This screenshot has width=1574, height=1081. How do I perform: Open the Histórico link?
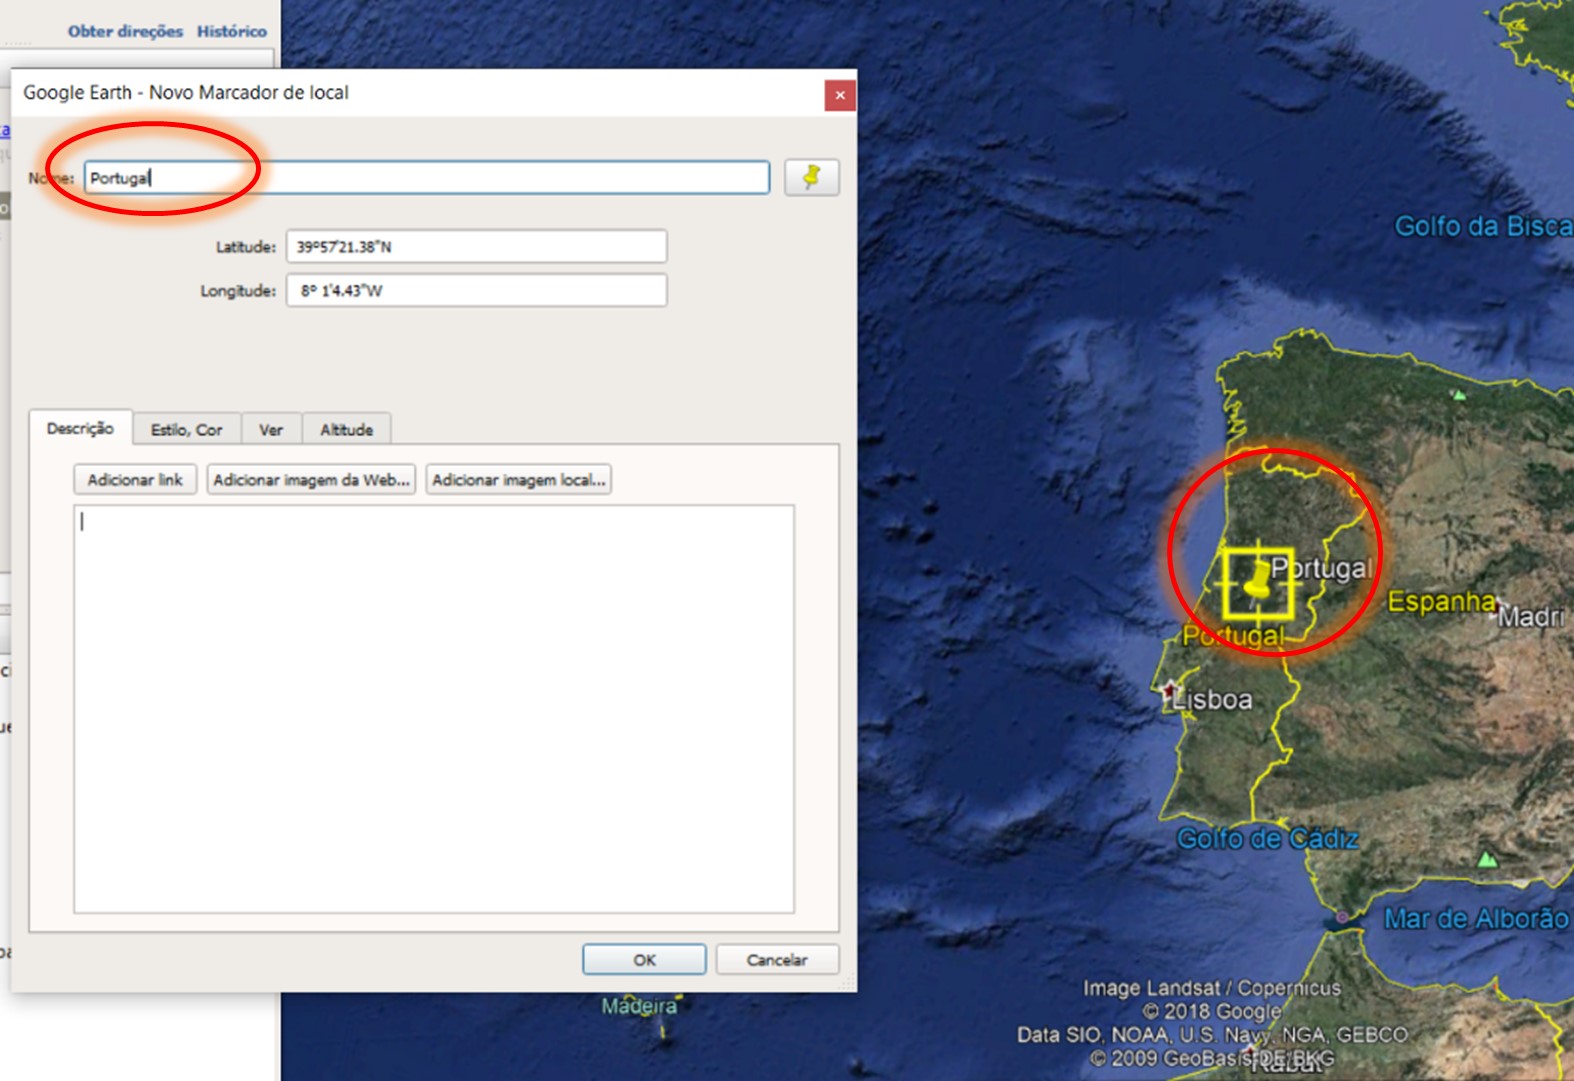point(231,31)
